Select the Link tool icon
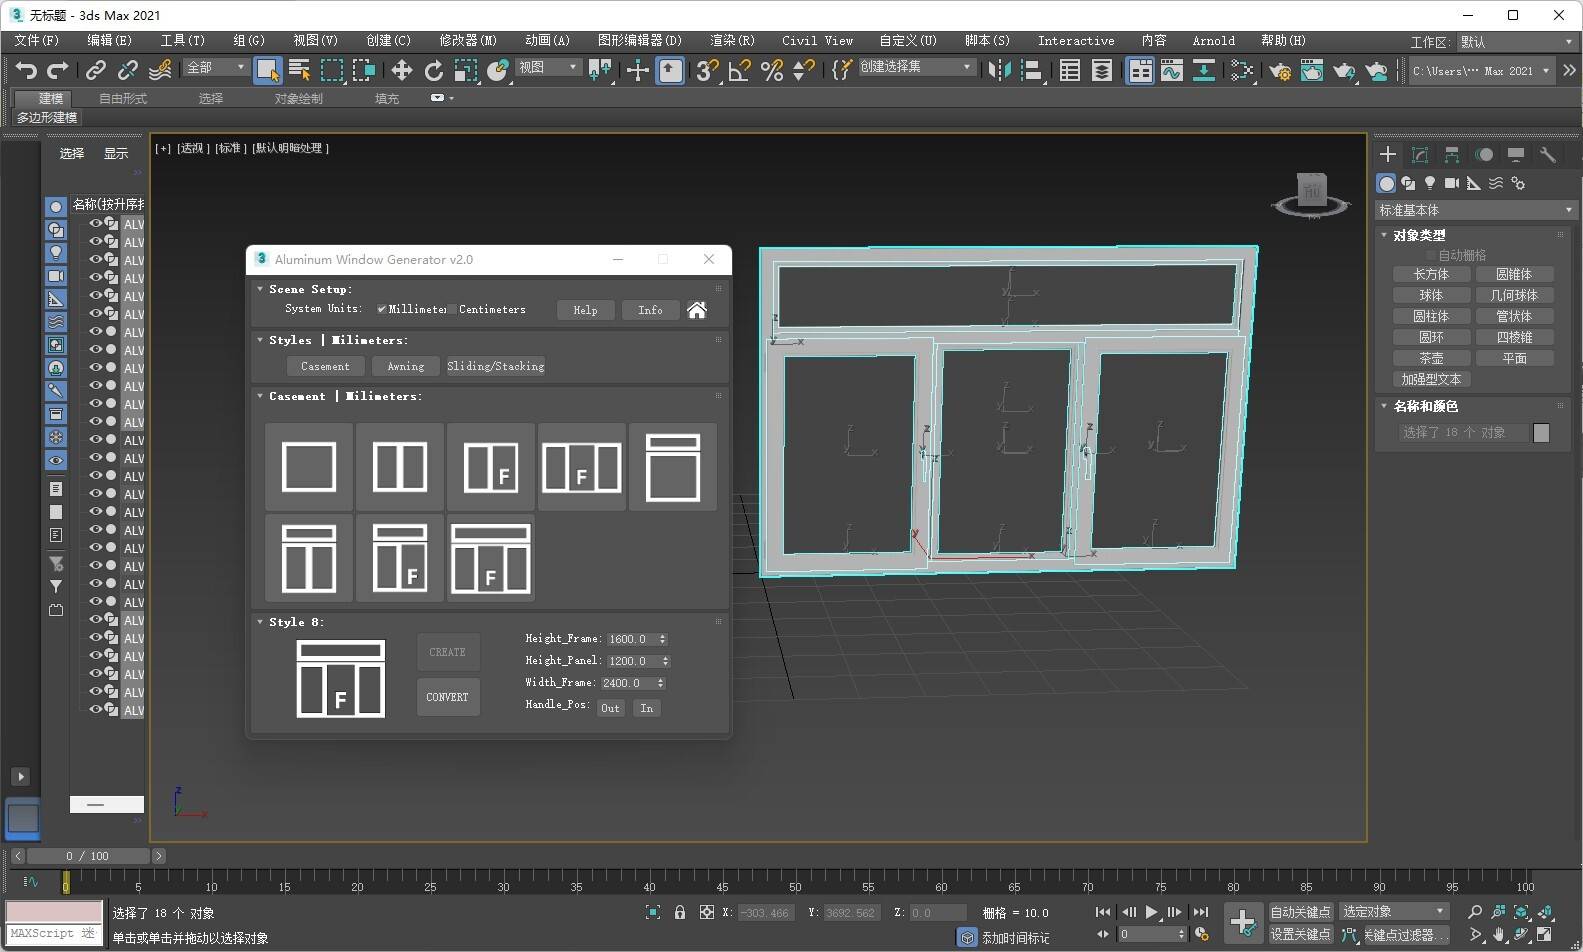Viewport: 1583px width, 952px height. (x=95, y=70)
